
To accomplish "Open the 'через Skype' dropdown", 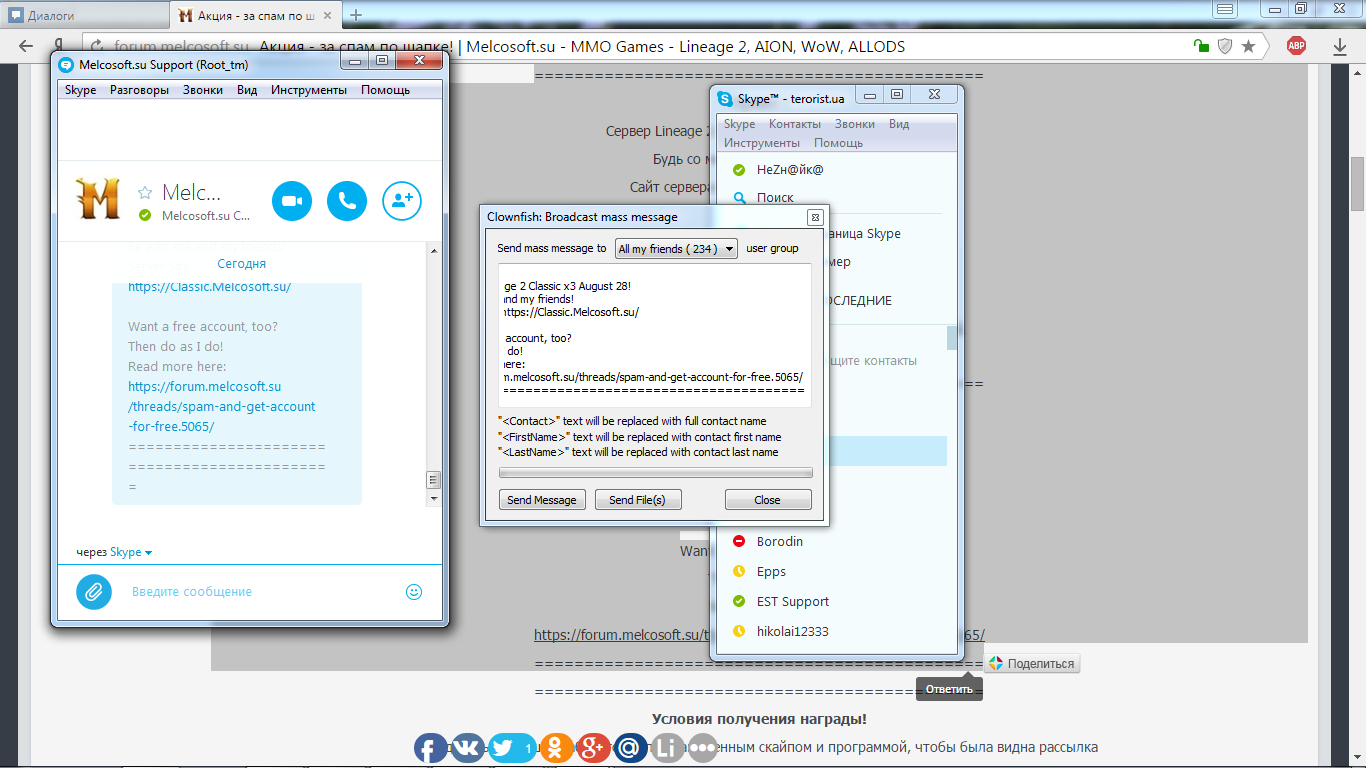I will pyautogui.click(x=131, y=552).
